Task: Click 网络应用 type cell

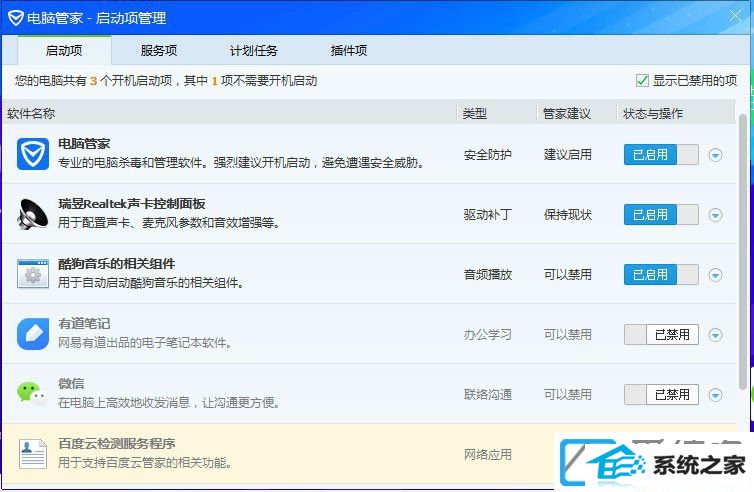Action: point(488,454)
